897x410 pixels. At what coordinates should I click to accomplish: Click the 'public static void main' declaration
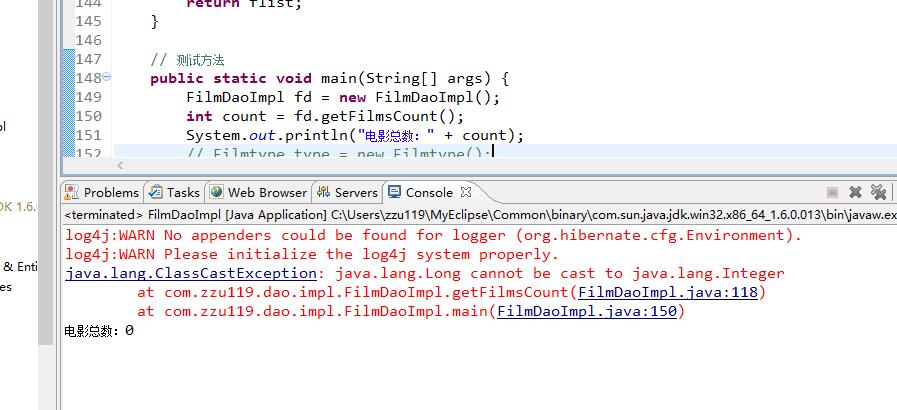[x=330, y=78]
